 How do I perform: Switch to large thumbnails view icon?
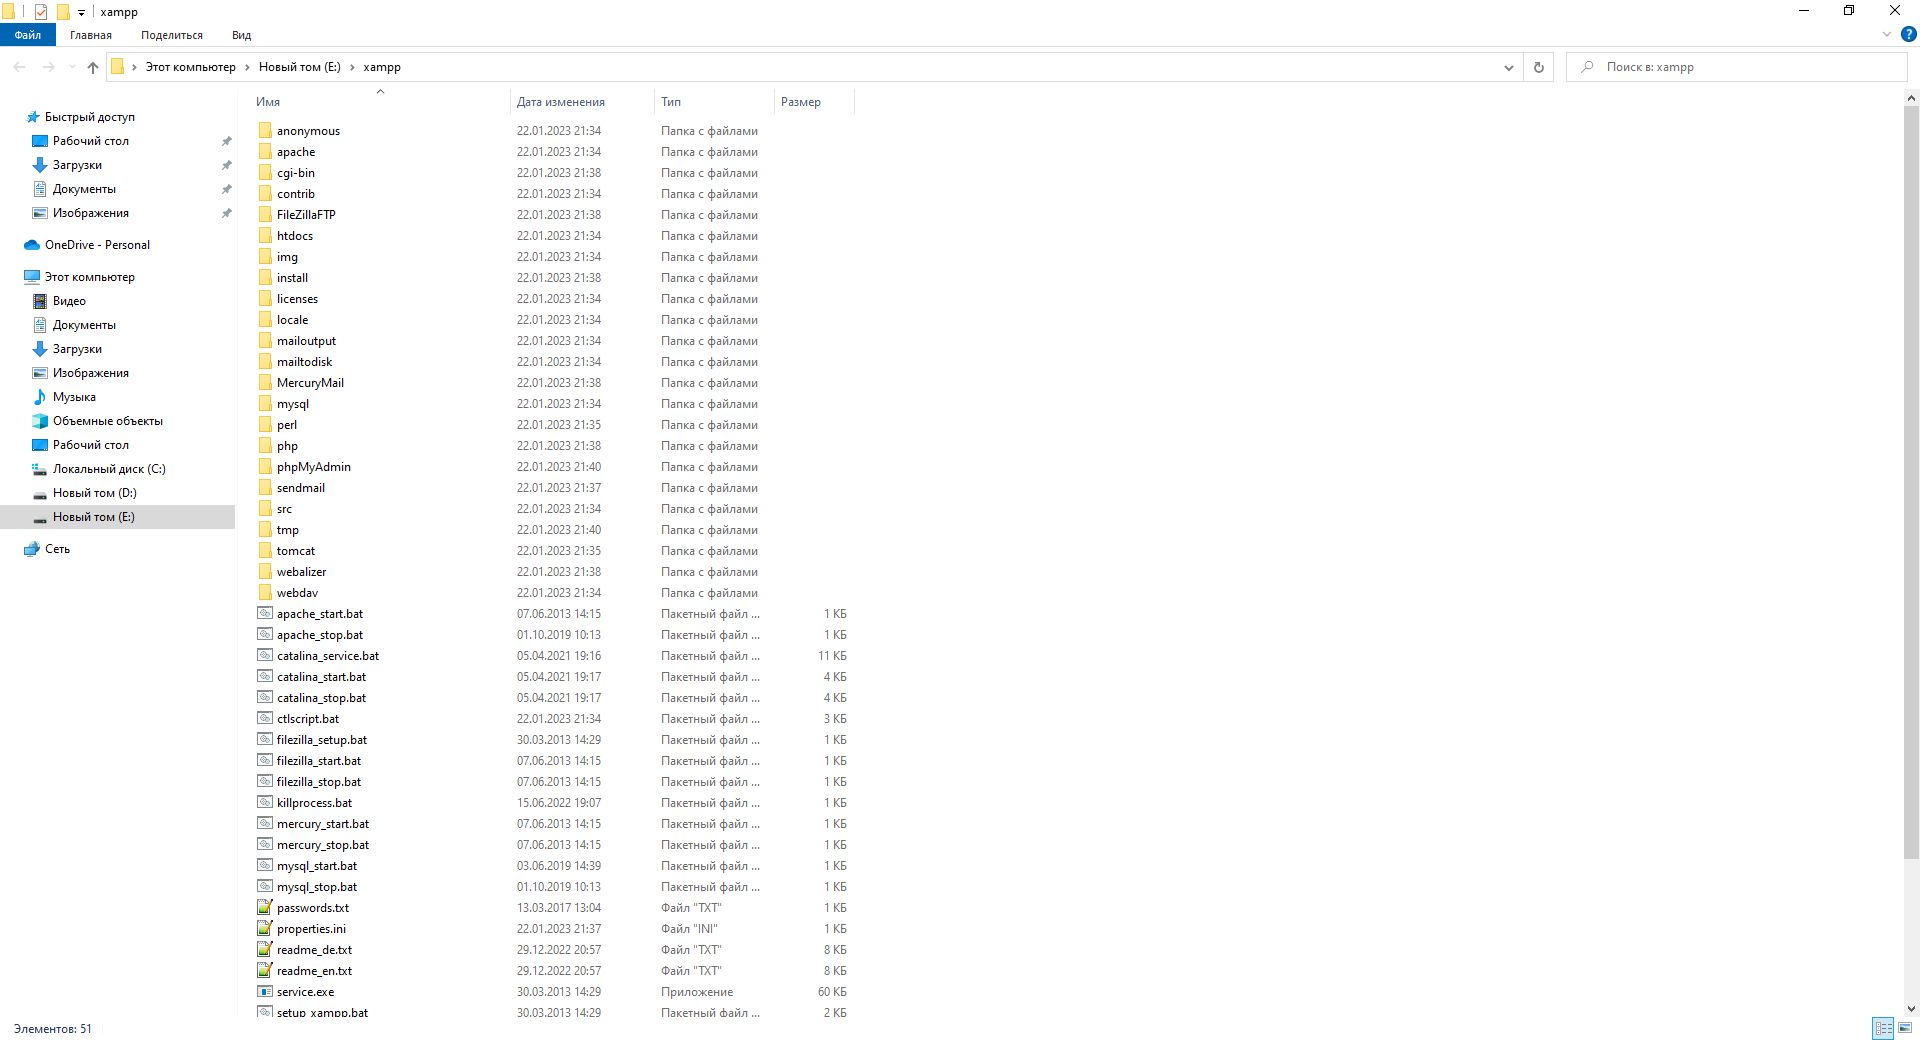[x=1905, y=1028]
